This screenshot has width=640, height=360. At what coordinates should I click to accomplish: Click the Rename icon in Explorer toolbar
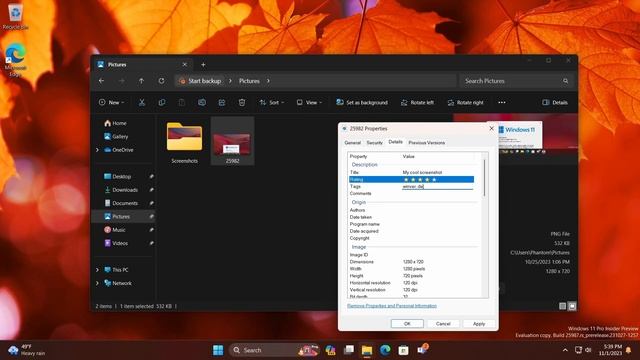(202, 102)
